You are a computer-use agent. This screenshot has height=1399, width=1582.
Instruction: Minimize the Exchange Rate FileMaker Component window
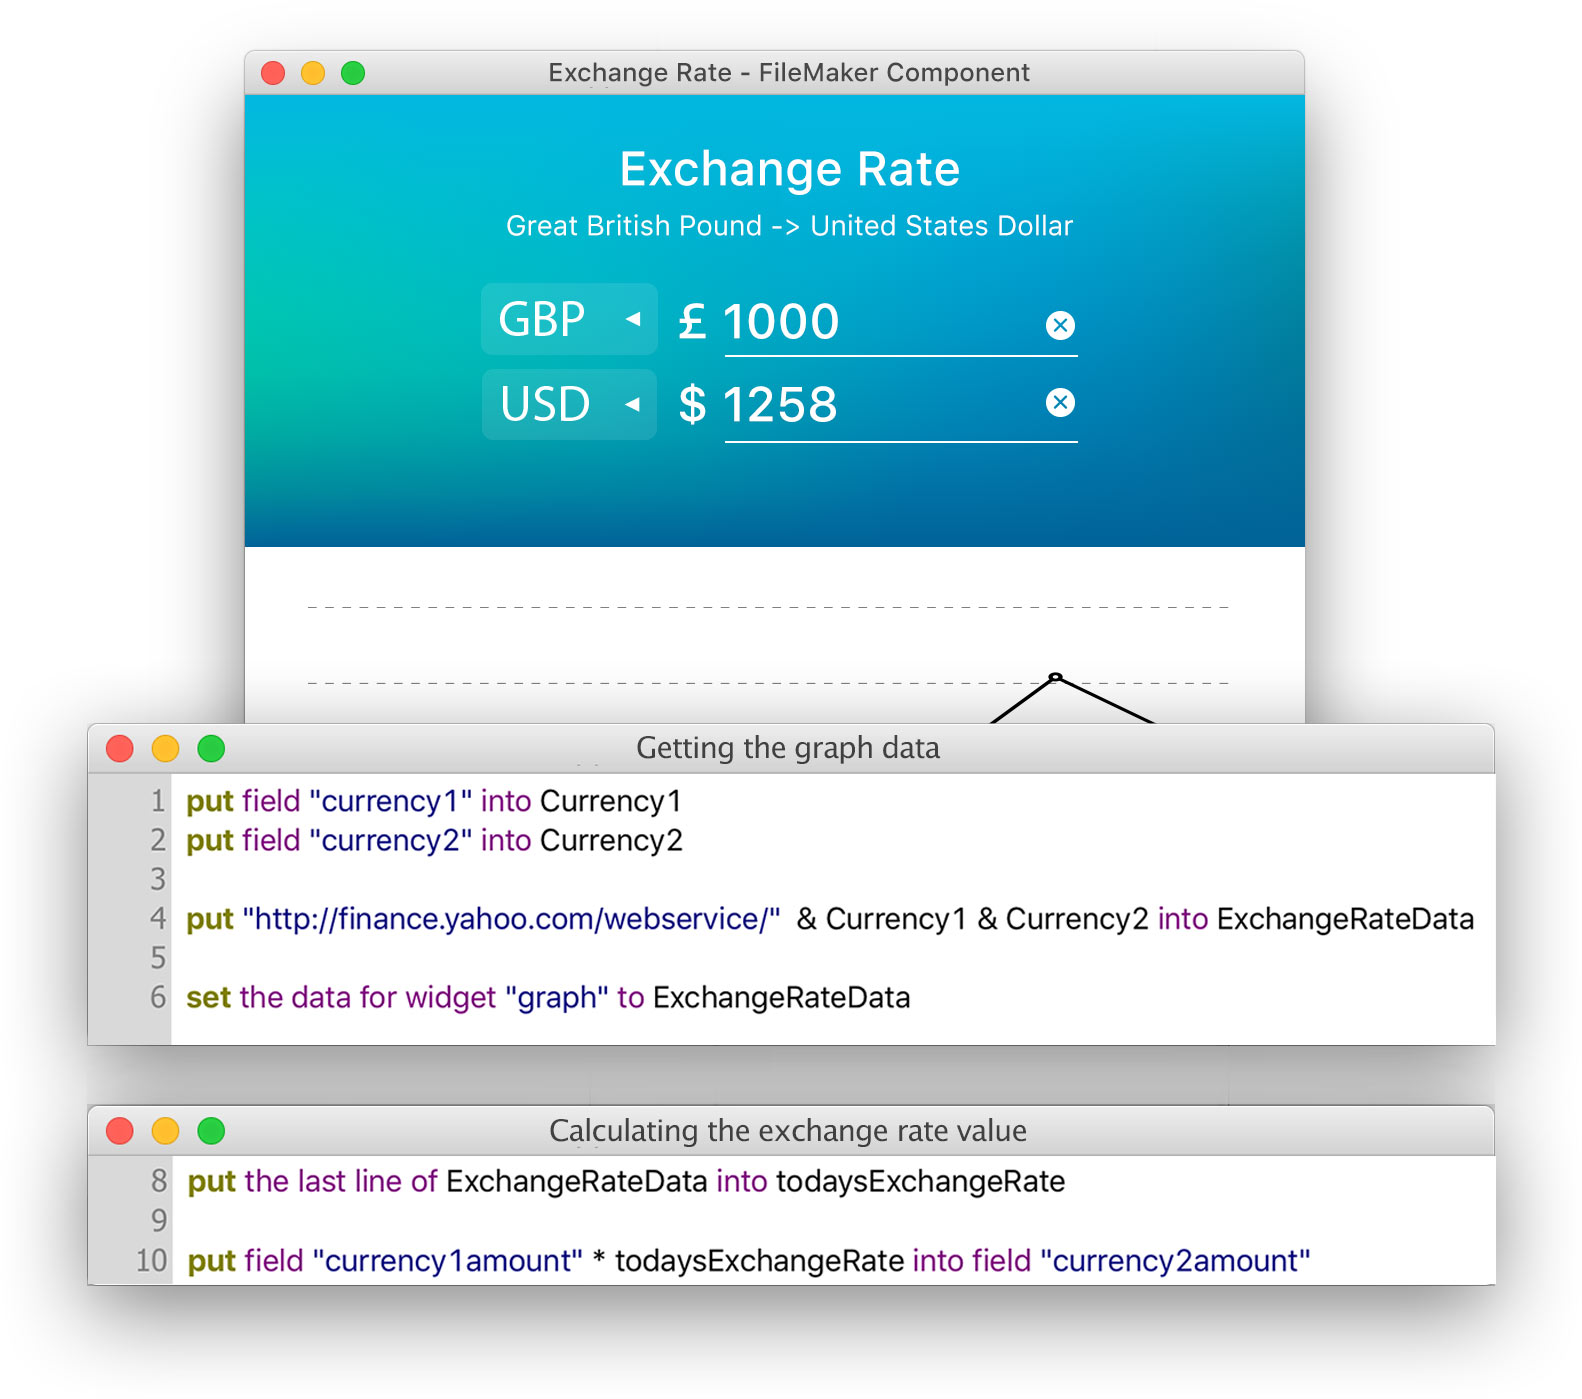point(313,73)
